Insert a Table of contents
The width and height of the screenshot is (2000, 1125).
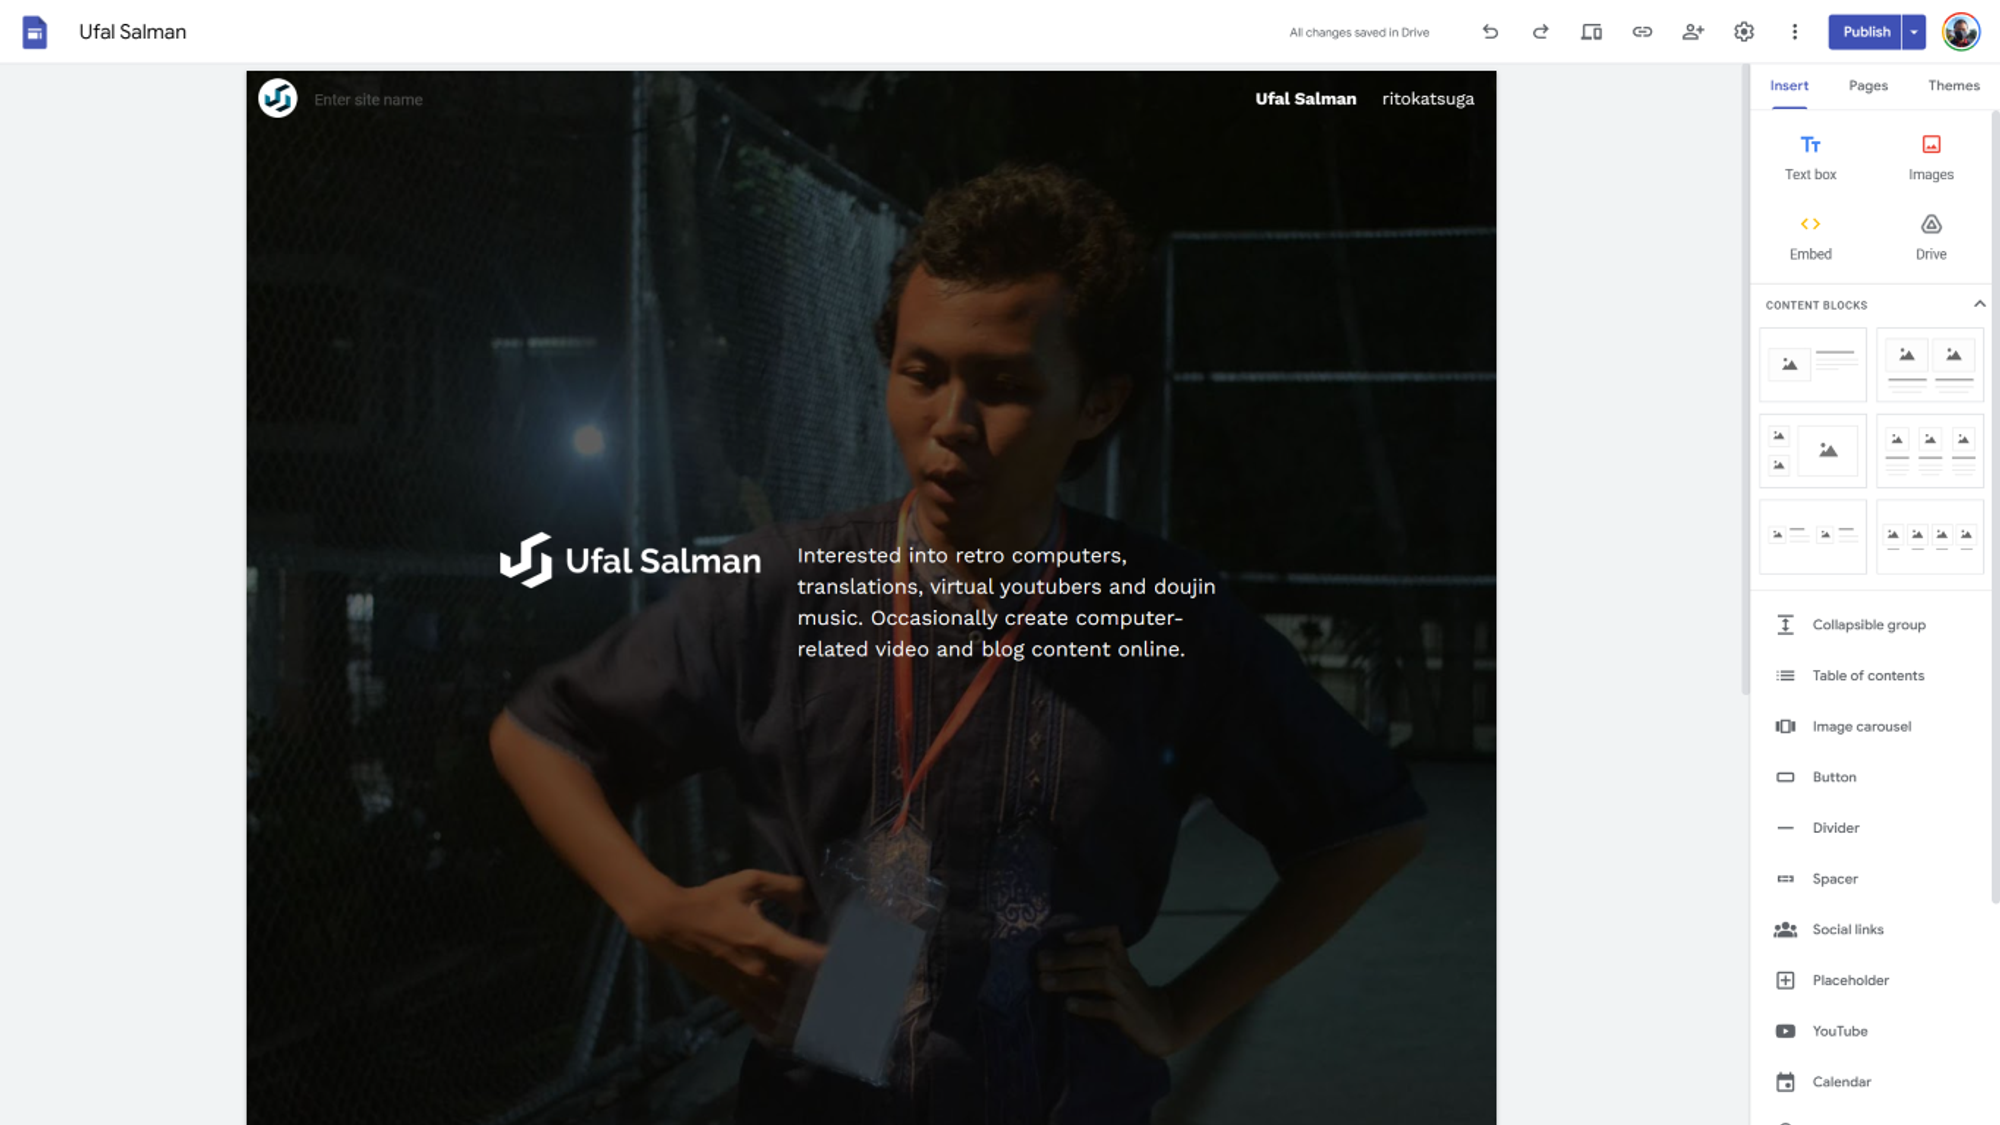pyautogui.click(x=1870, y=676)
